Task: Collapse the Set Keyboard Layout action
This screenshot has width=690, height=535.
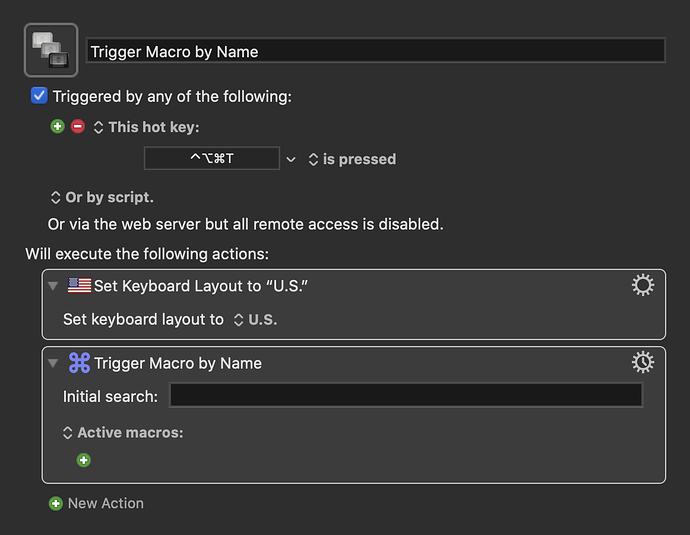Action: [x=53, y=286]
